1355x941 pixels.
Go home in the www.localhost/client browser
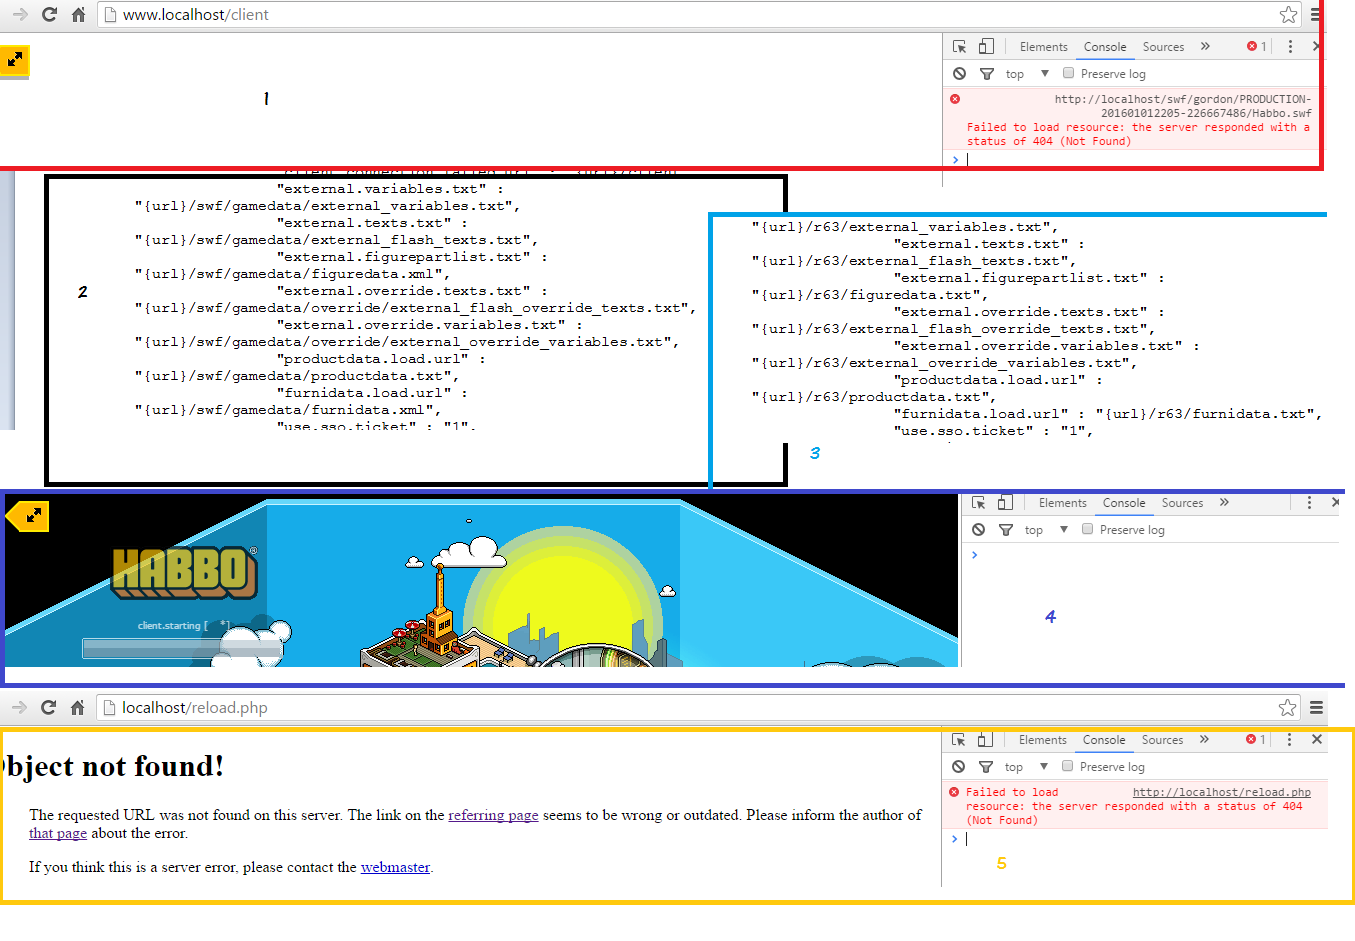(78, 14)
